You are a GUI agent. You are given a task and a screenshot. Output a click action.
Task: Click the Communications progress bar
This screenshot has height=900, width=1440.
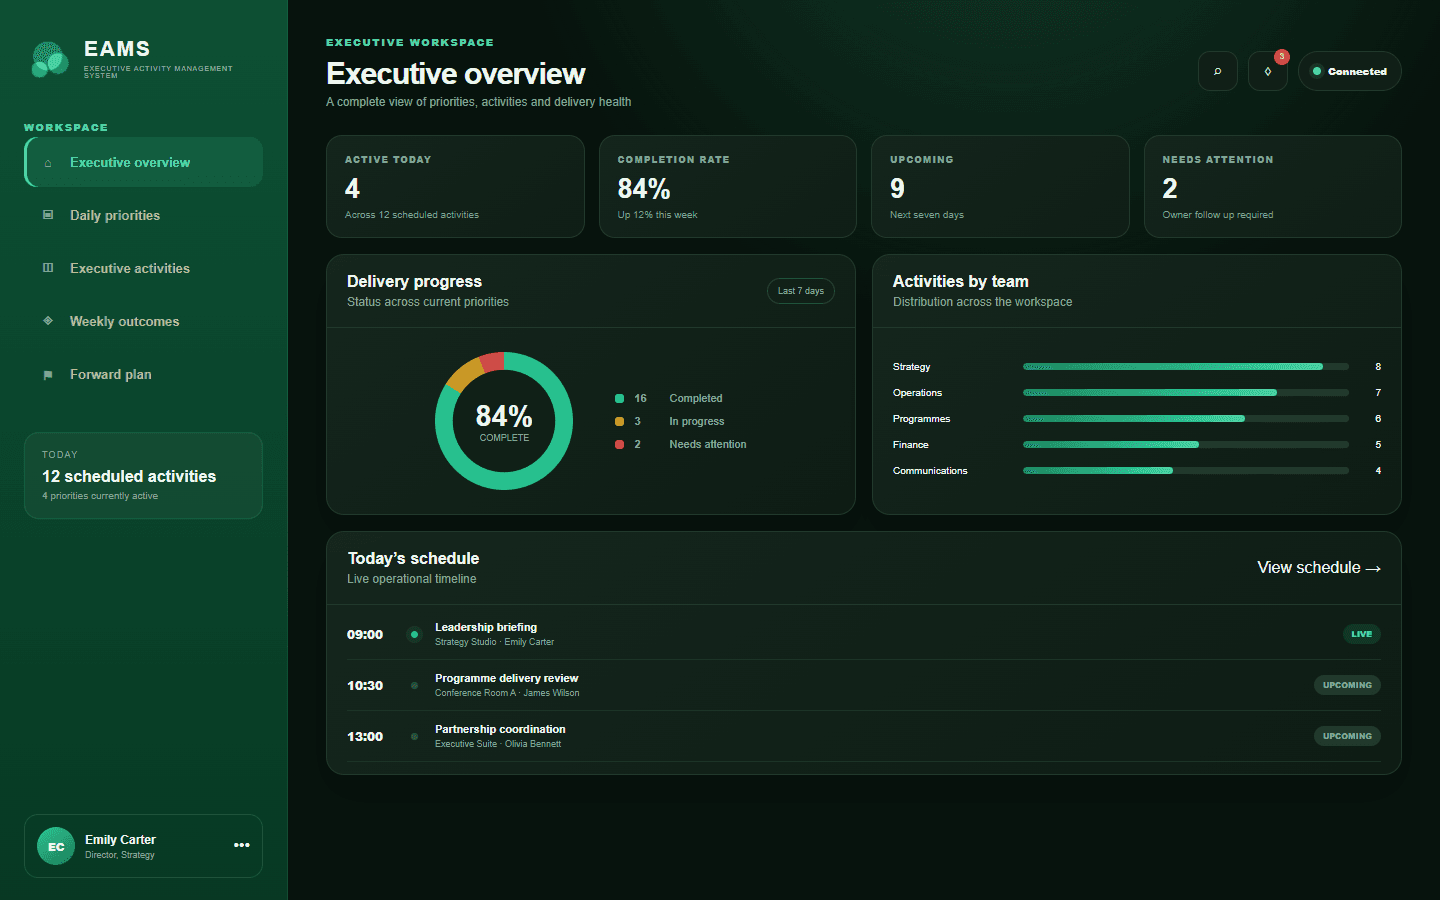[x=1186, y=471]
